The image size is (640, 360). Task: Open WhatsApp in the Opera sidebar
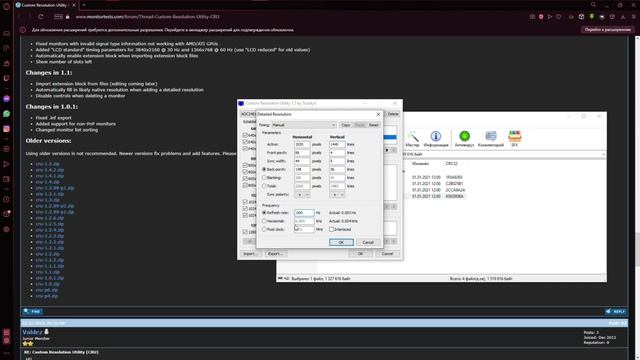(x=7, y=114)
